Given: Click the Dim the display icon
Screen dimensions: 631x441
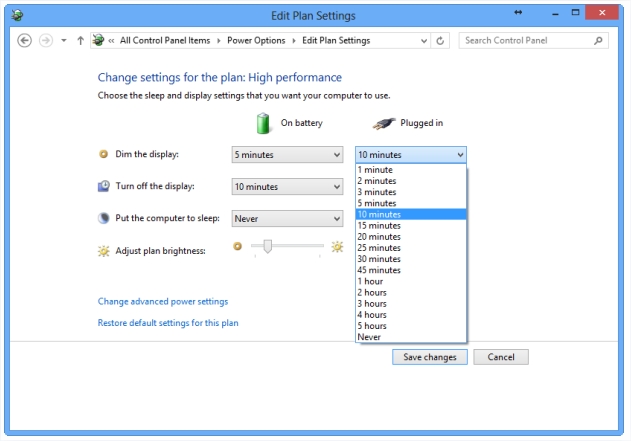Looking at the screenshot, I should 103,154.
